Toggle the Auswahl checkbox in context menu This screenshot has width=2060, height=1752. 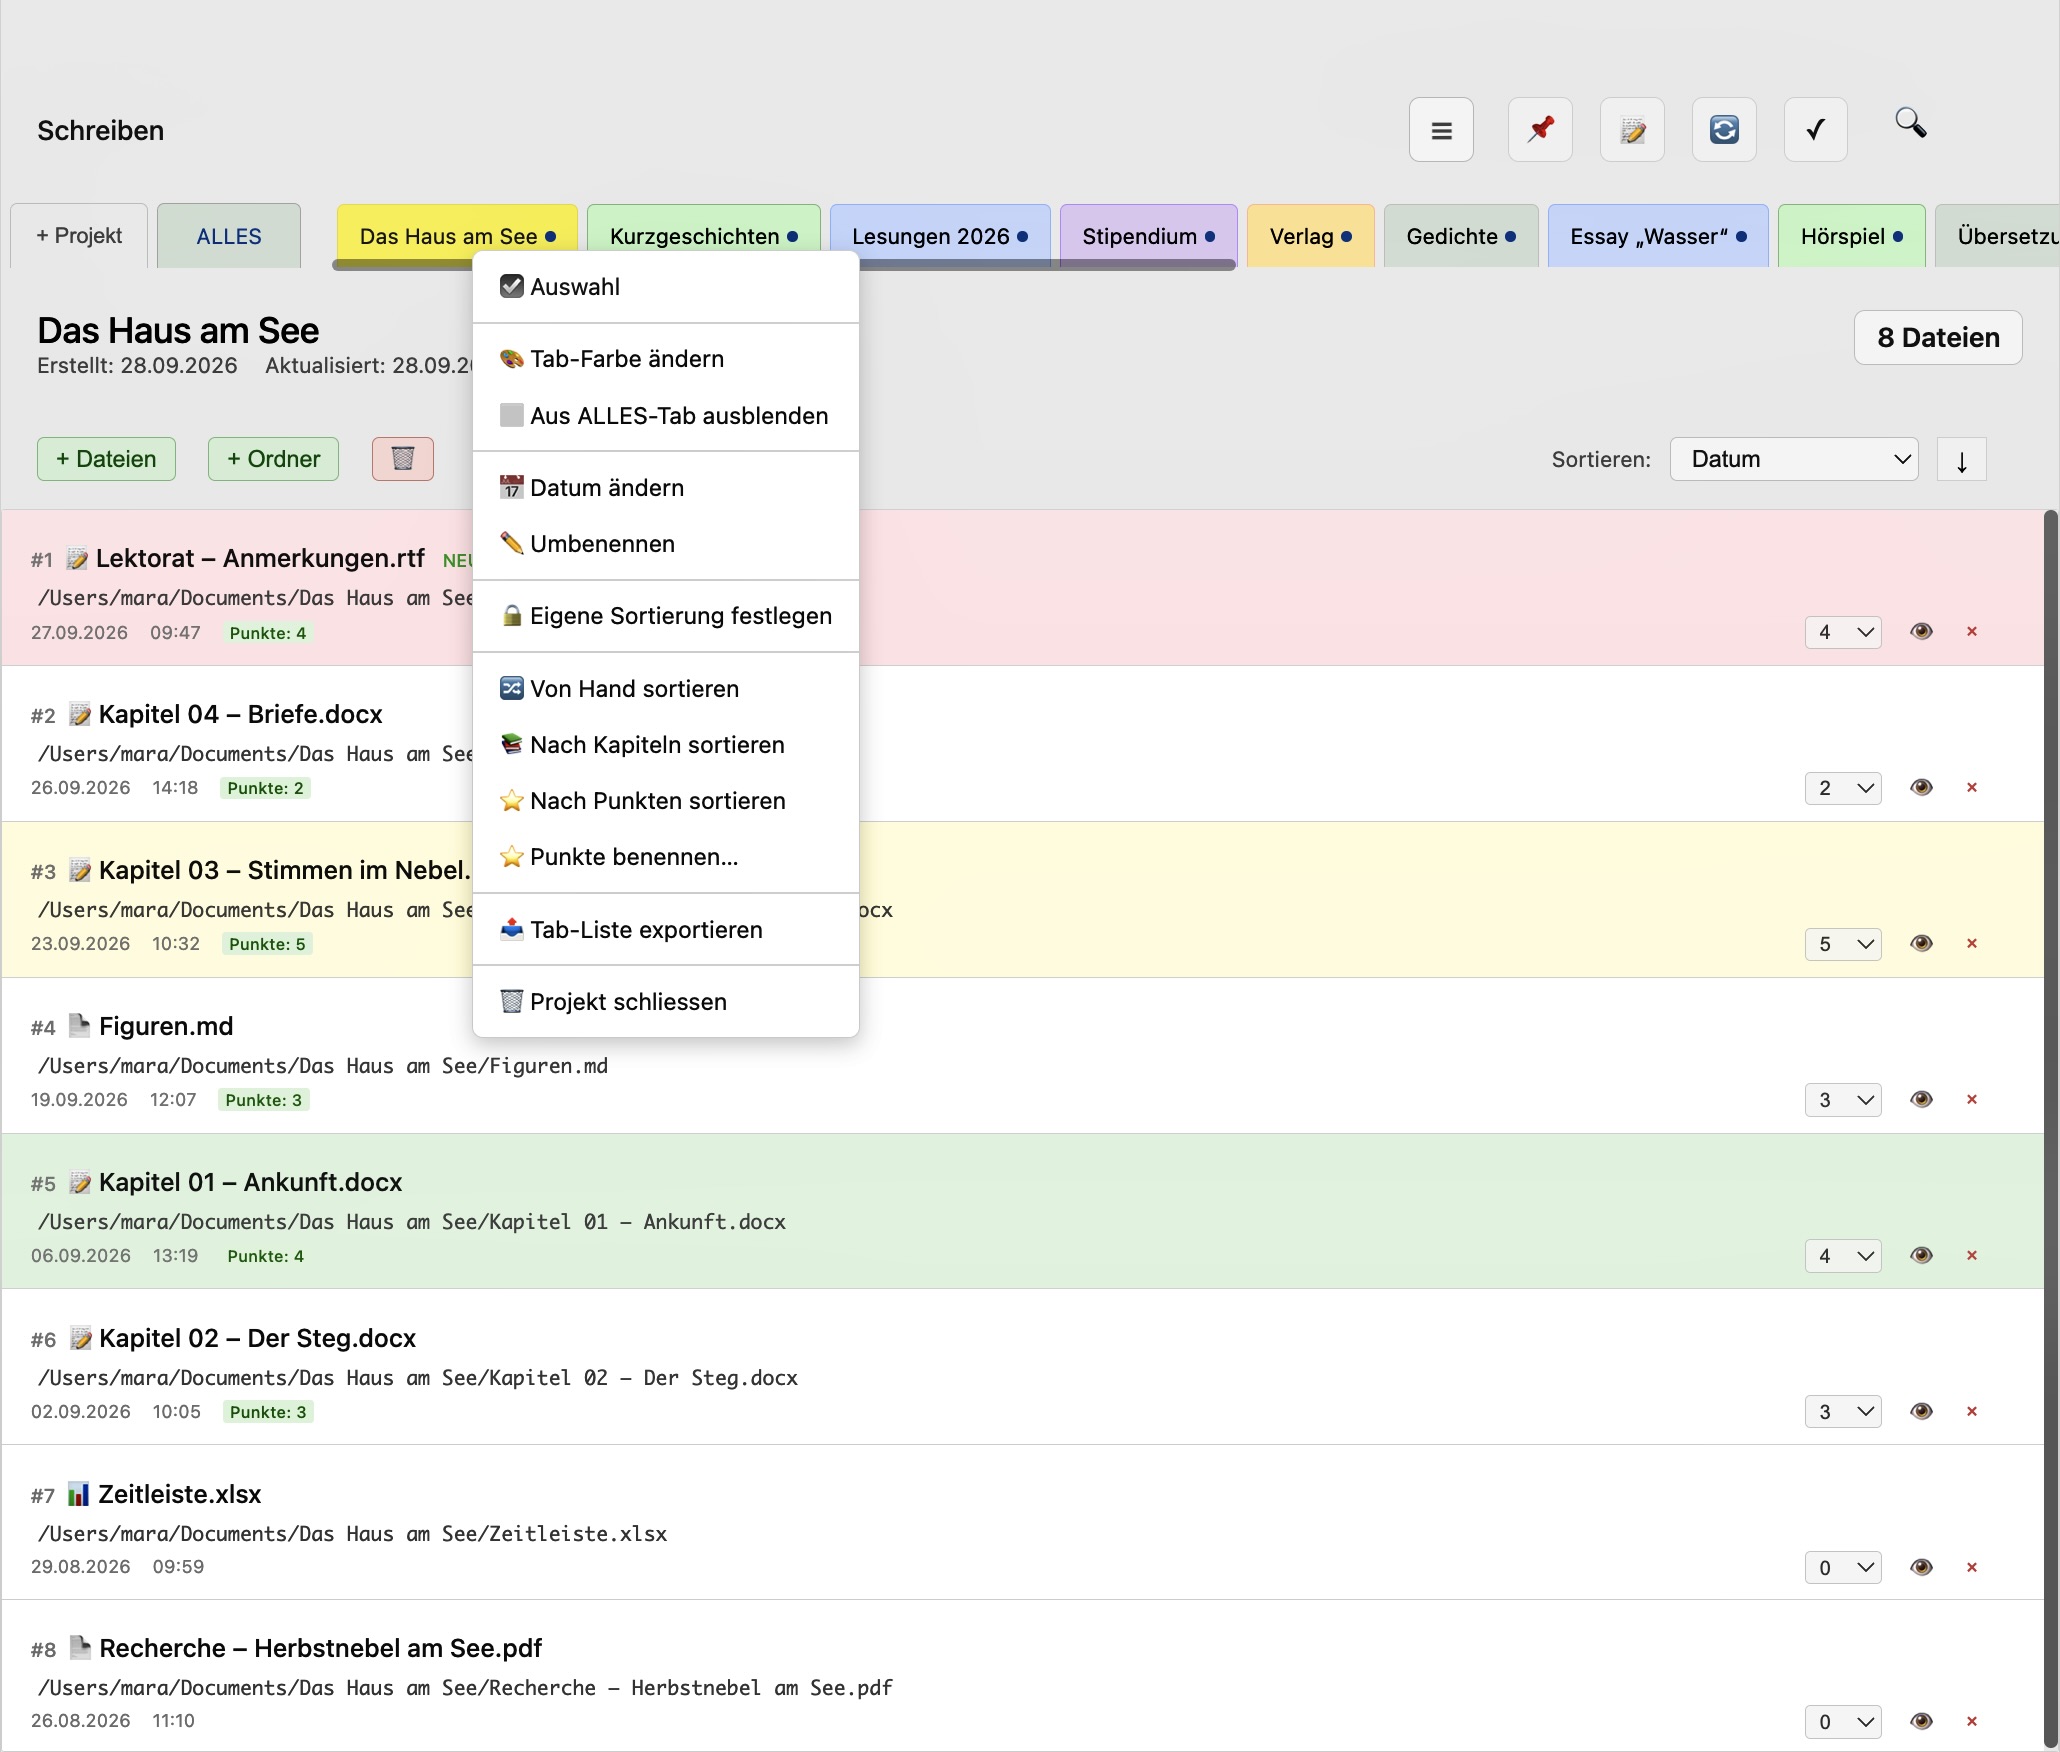(512, 286)
